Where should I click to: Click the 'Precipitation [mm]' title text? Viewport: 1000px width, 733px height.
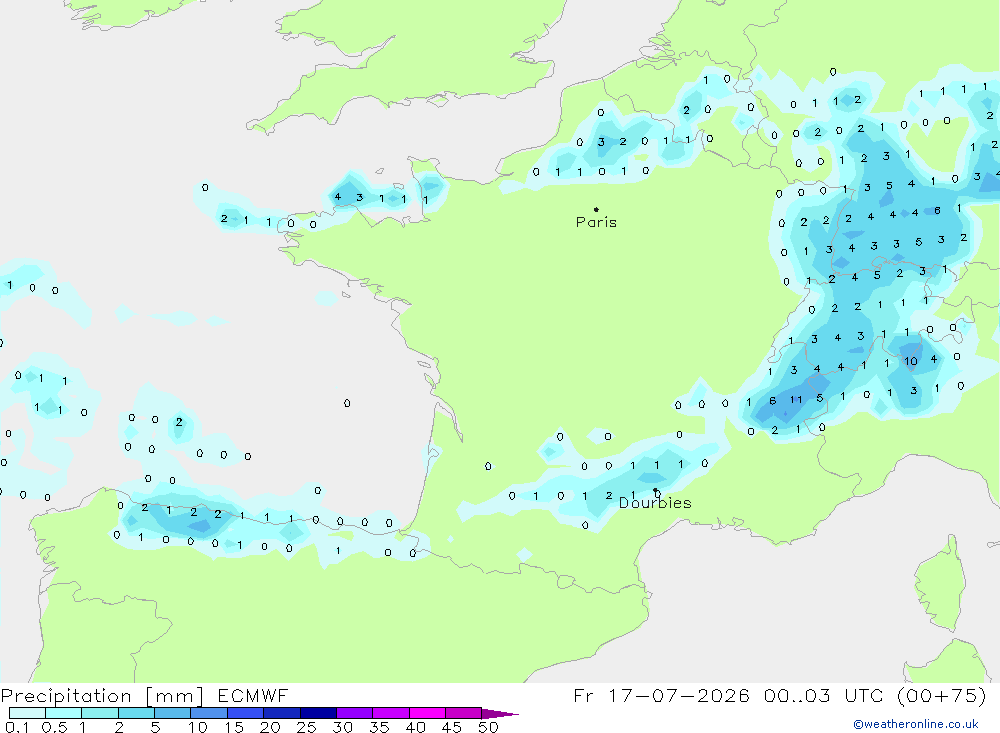point(102,696)
